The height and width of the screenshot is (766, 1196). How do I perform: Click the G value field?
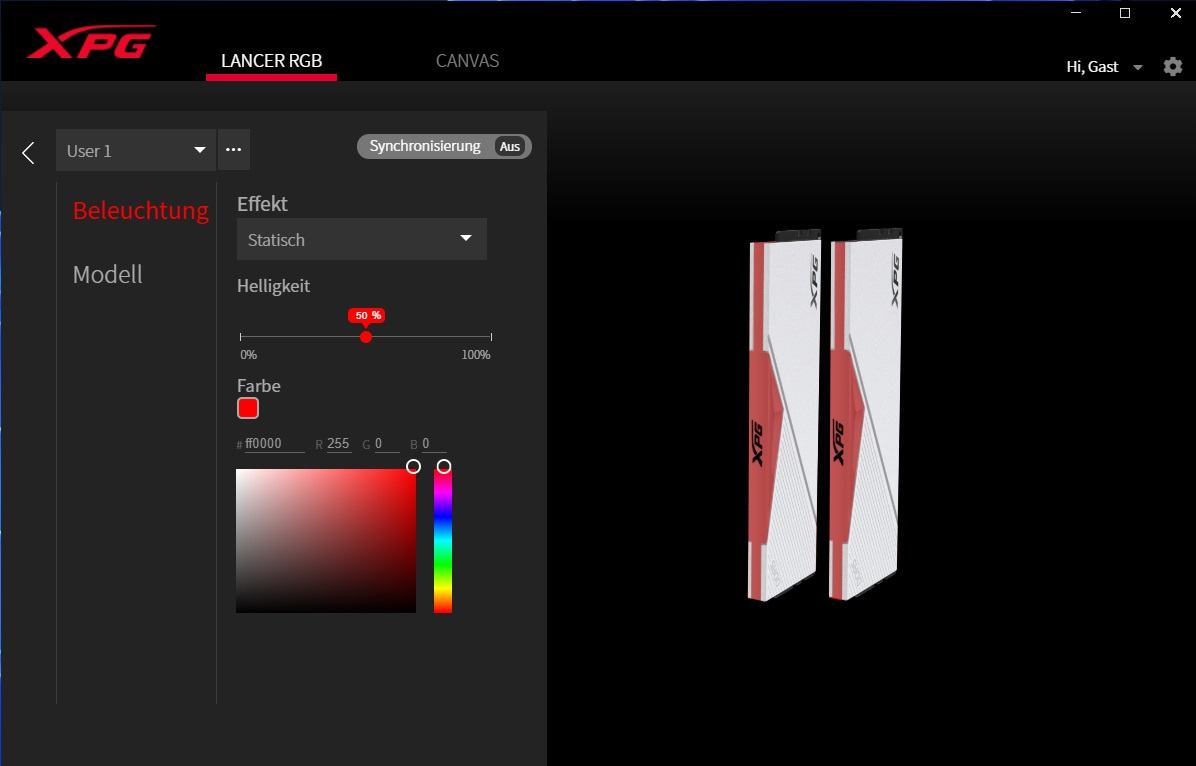(387, 444)
